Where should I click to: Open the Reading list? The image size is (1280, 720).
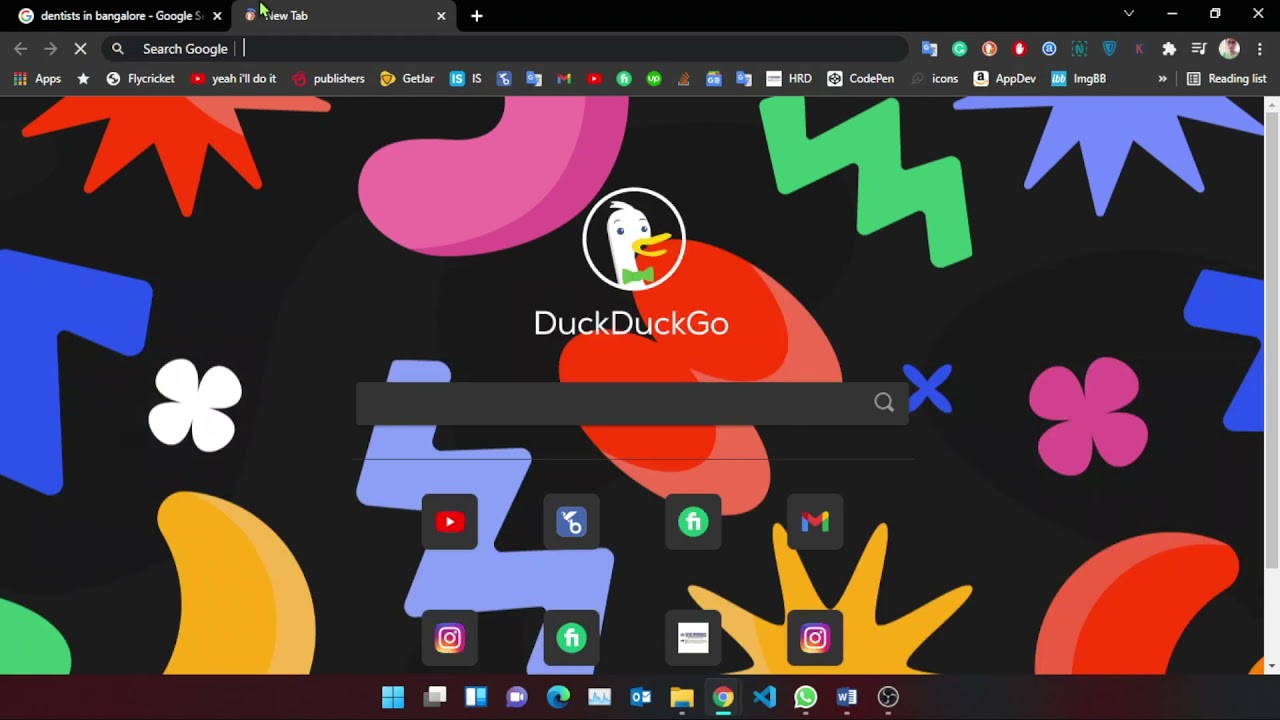point(1226,78)
